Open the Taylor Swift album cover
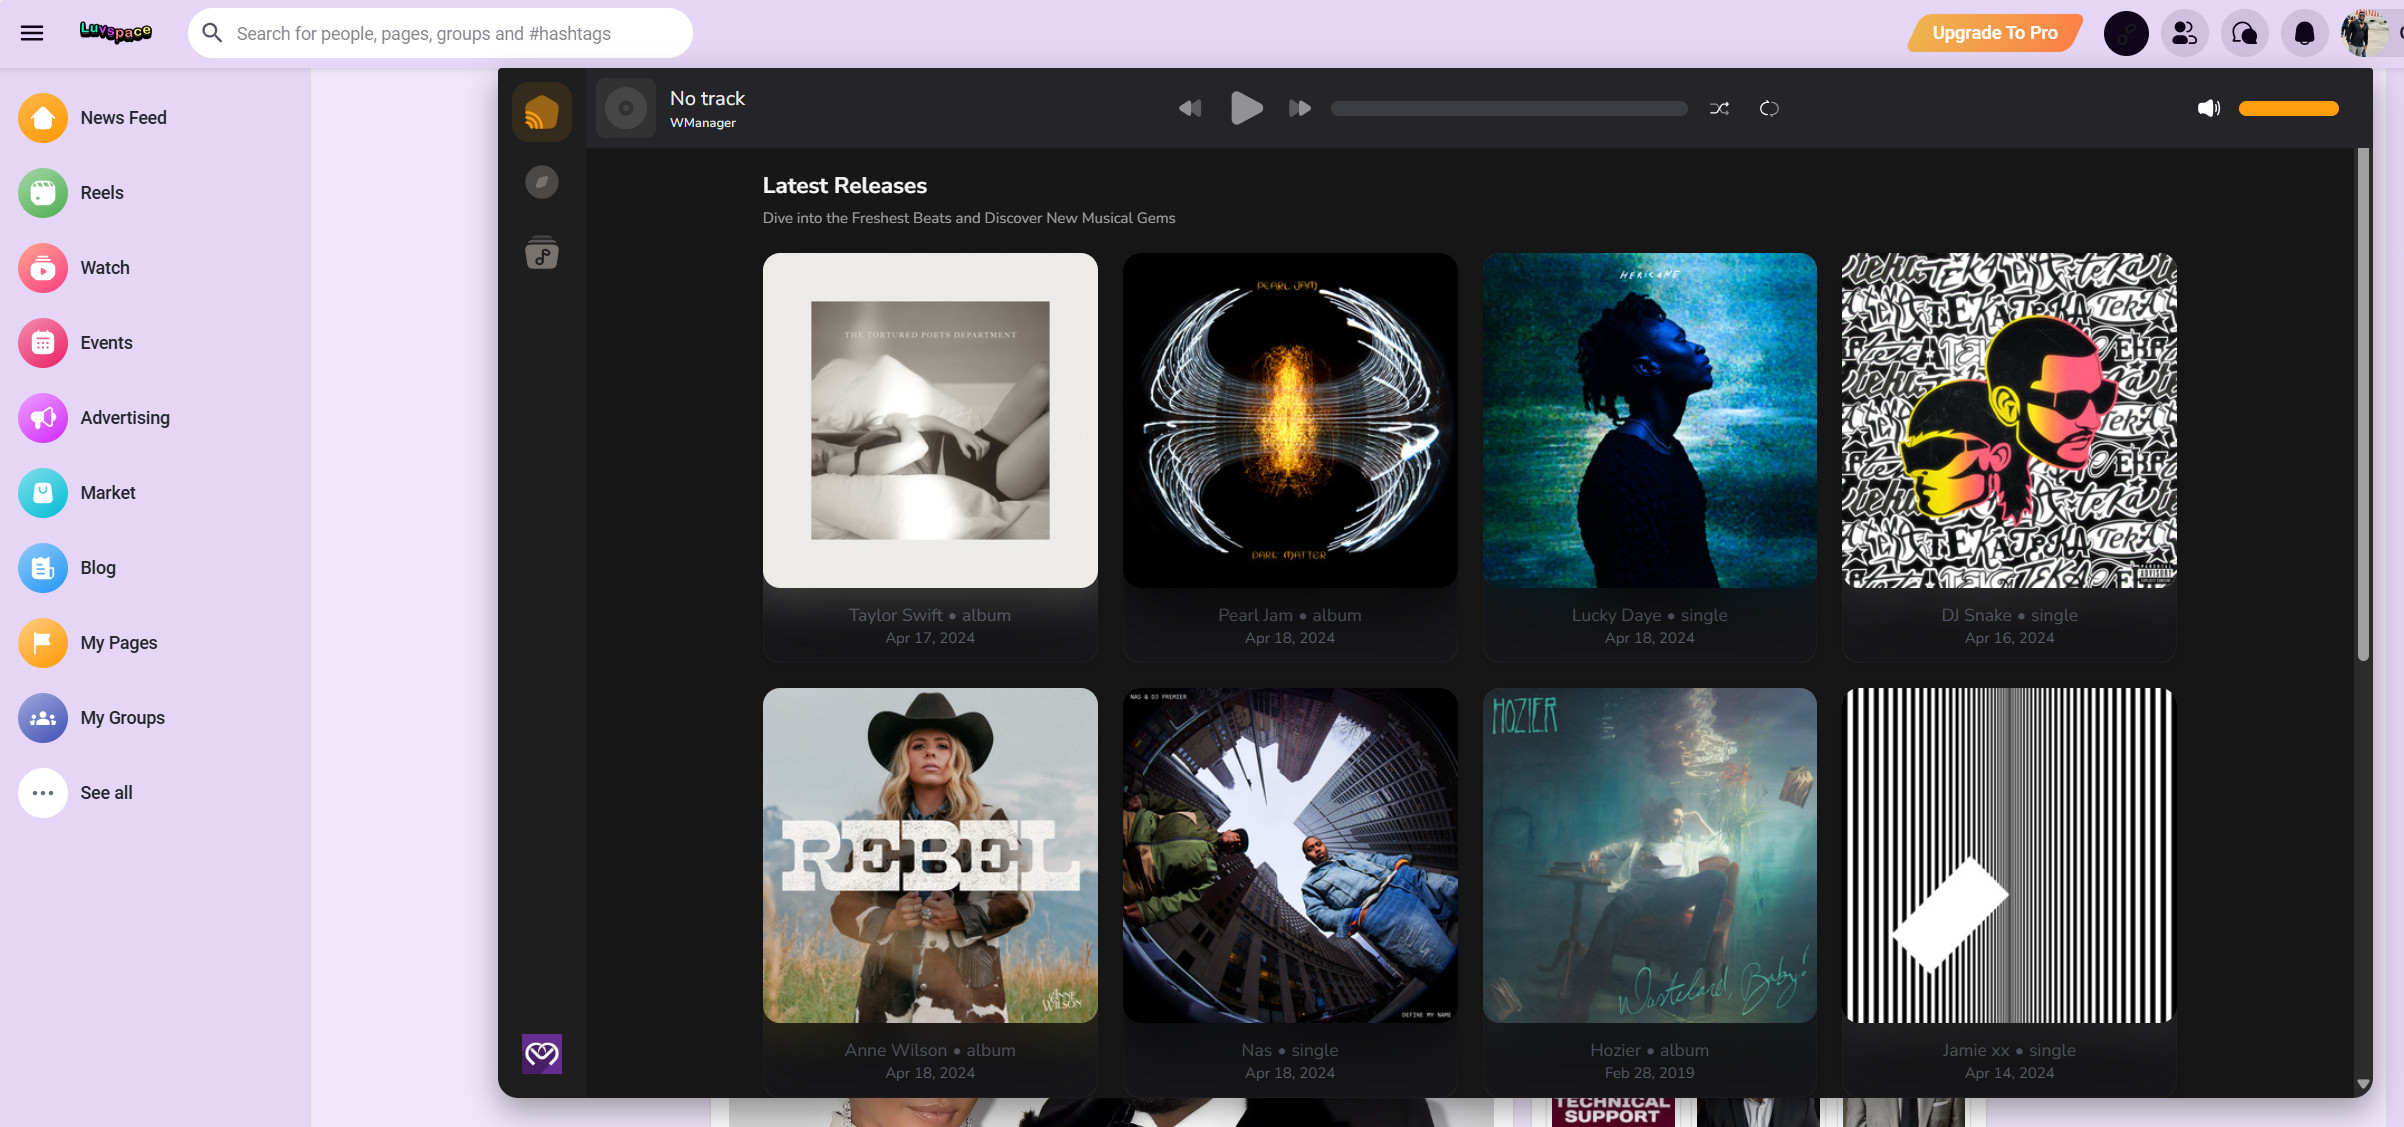Viewport: 2404px width, 1127px height. click(930, 420)
